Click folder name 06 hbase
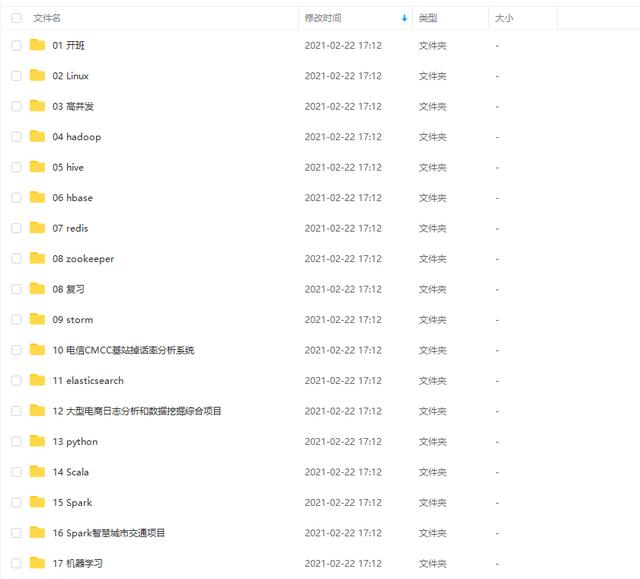 click(x=73, y=197)
